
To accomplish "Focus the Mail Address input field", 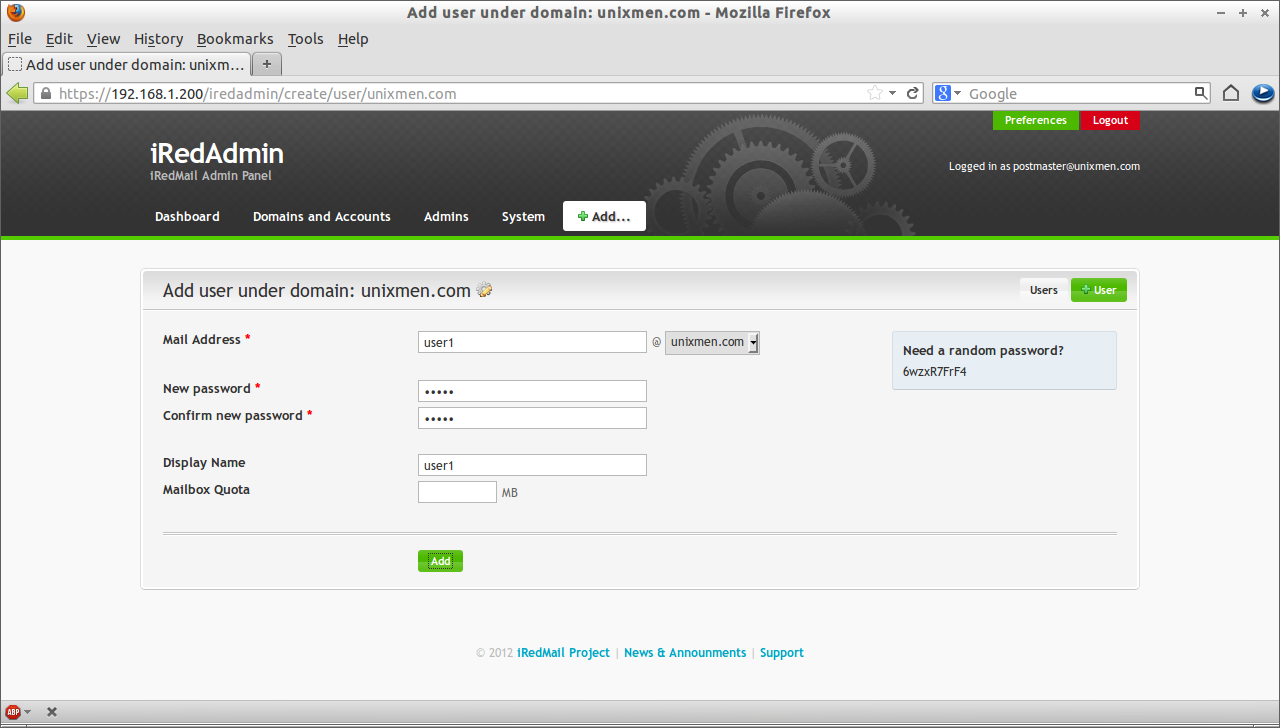I will [x=532, y=342].
